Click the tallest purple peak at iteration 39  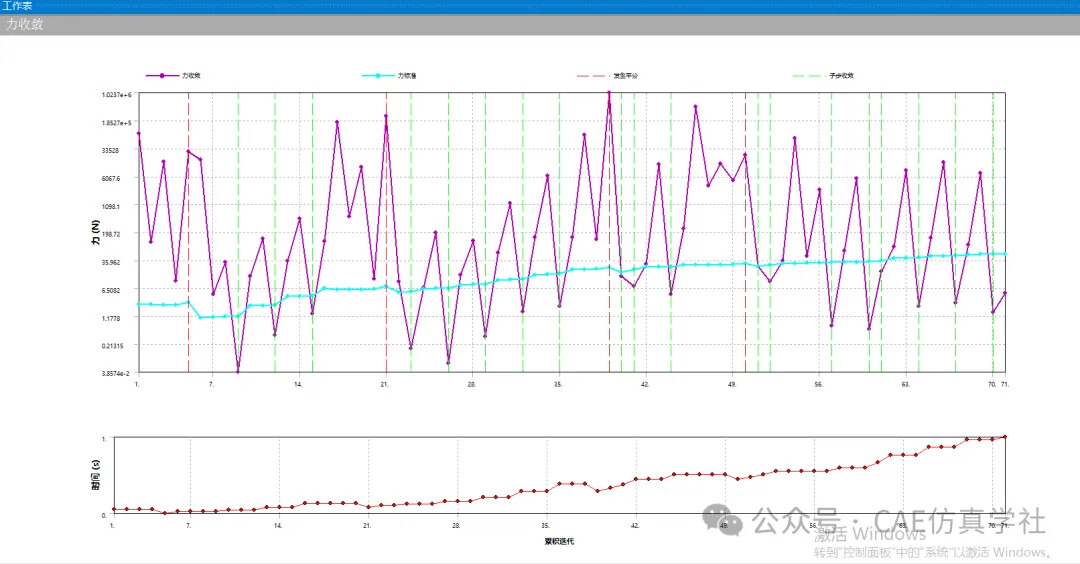(x=609, y=93)
